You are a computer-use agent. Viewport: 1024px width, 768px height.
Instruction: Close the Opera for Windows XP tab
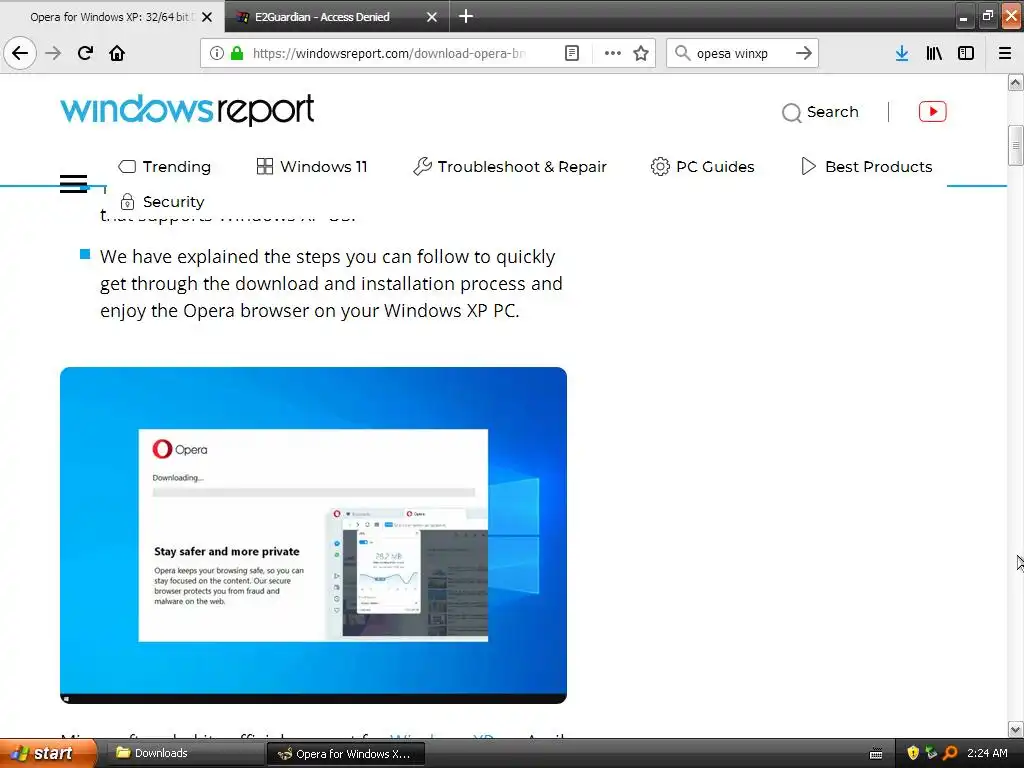[207, 17]
